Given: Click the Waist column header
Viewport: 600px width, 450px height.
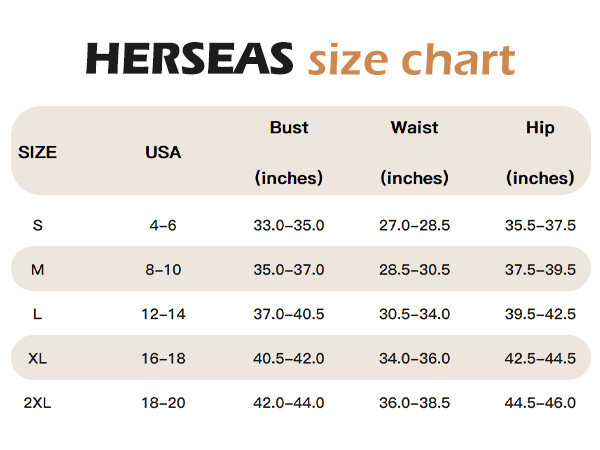Looking at the screenshot, I should pos(414,128).
